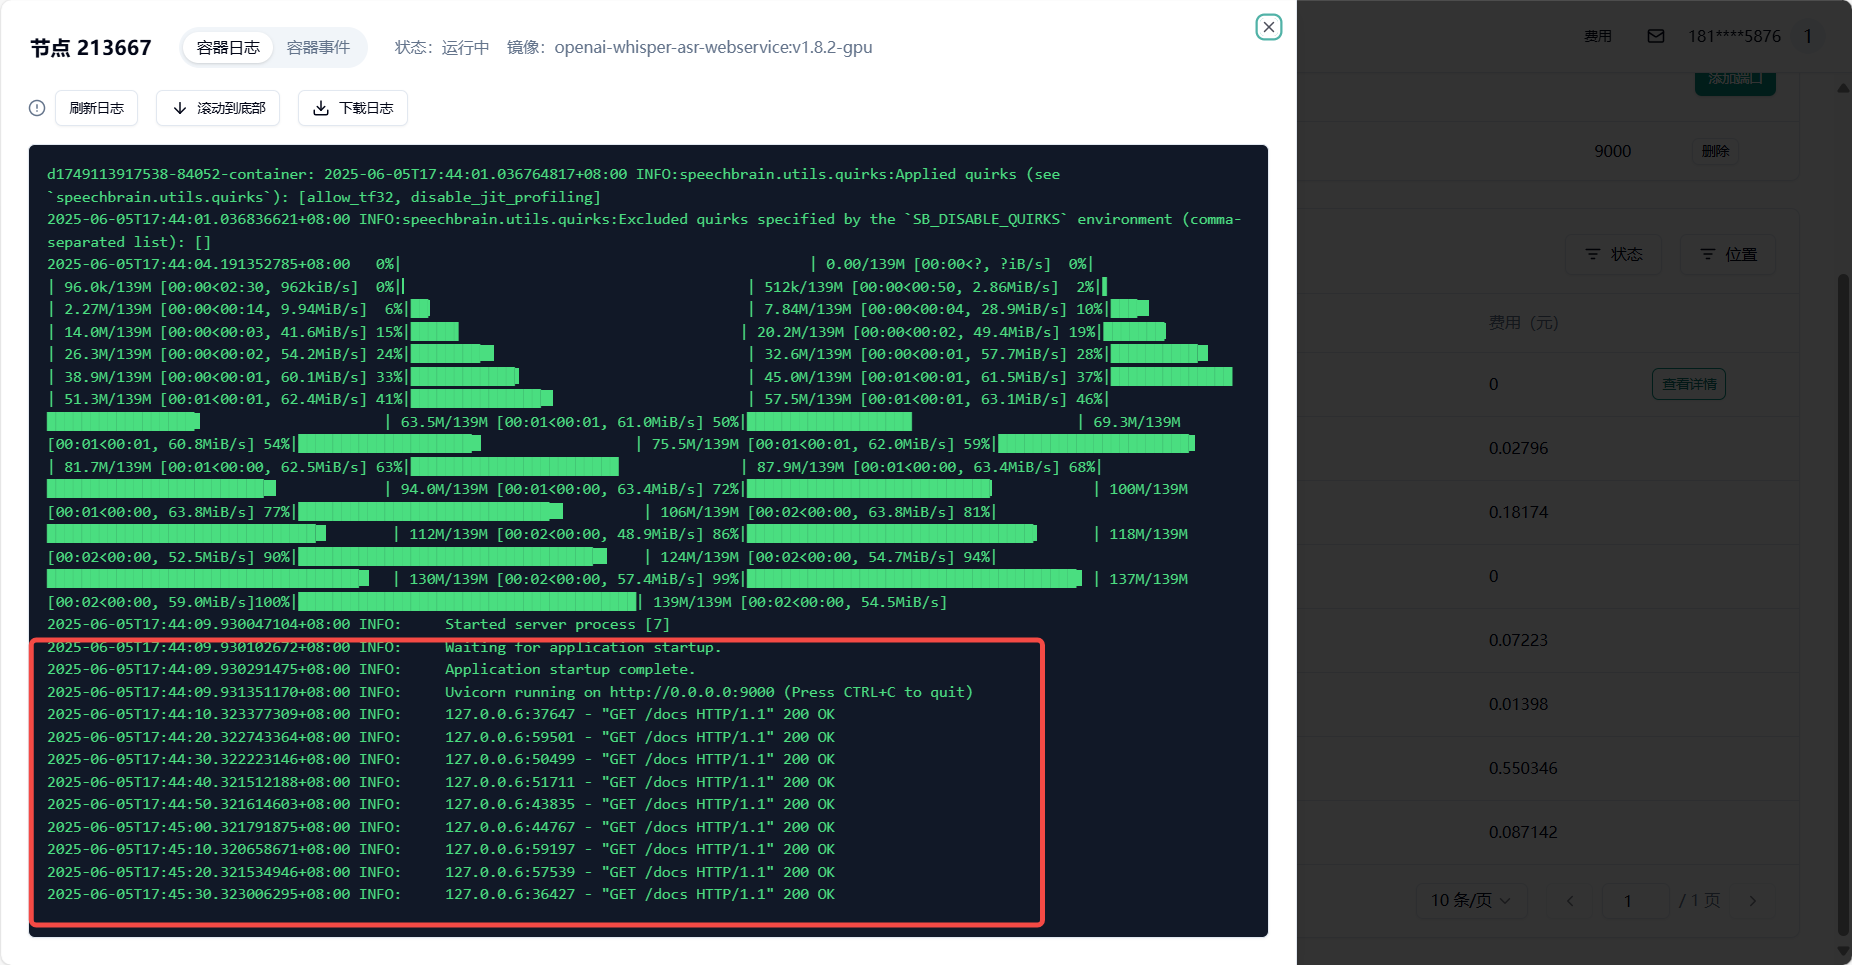This screenshot has height=965, width=1852.
Task: Switch to the 容器日志 tab
Action: coord(228,48)
